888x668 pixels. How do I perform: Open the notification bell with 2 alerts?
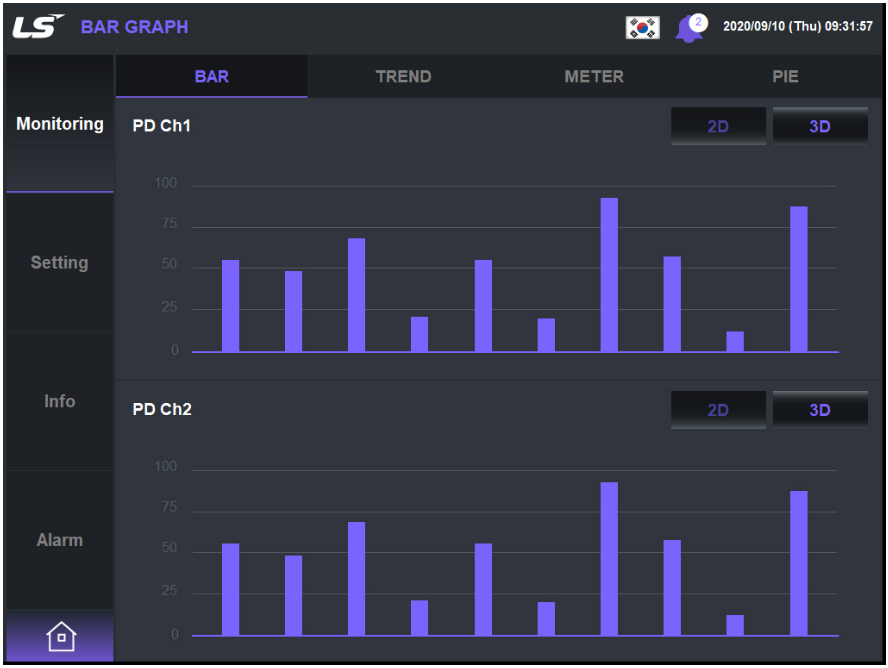691,26
